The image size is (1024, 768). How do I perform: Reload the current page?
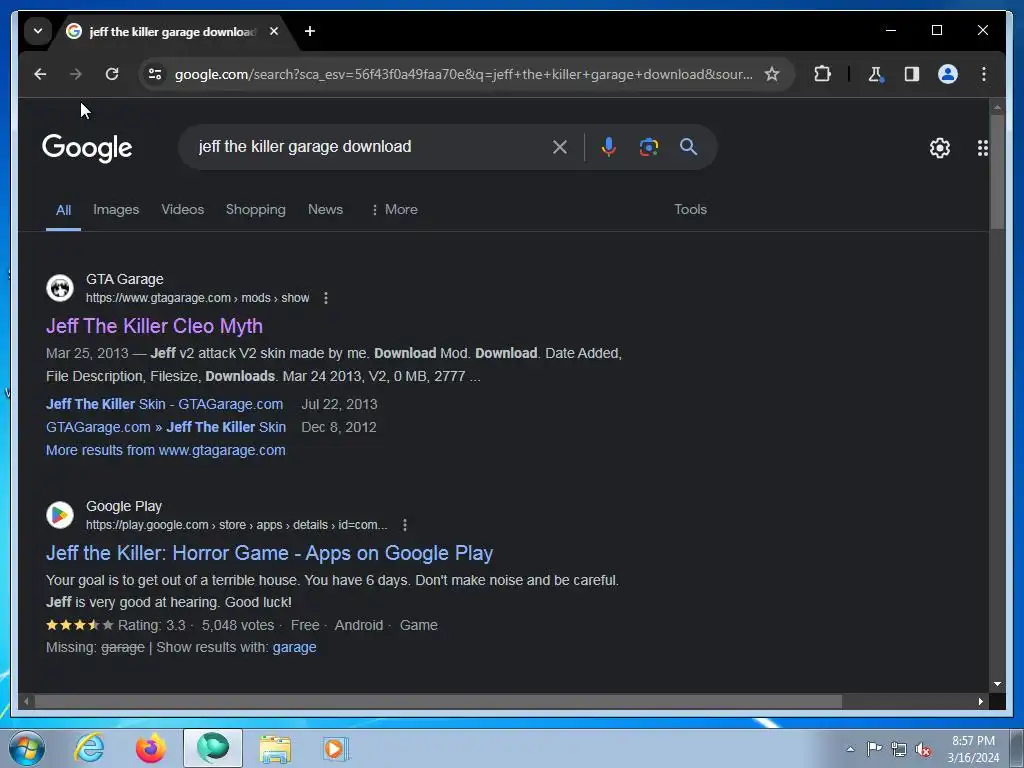pos(112,74)
